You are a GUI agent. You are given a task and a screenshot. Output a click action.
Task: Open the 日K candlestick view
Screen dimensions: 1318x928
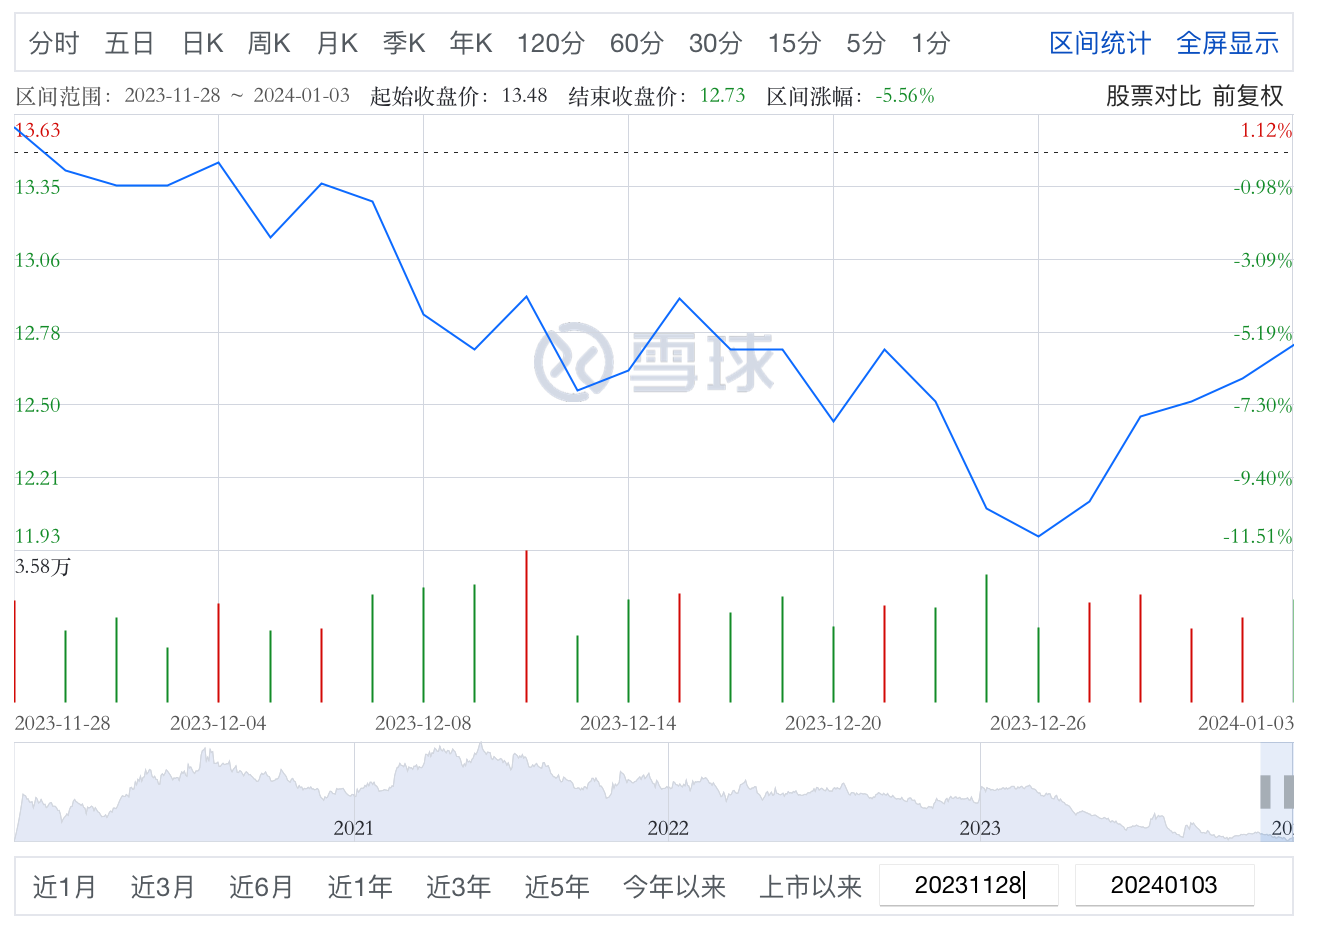(x=202, y=43)
